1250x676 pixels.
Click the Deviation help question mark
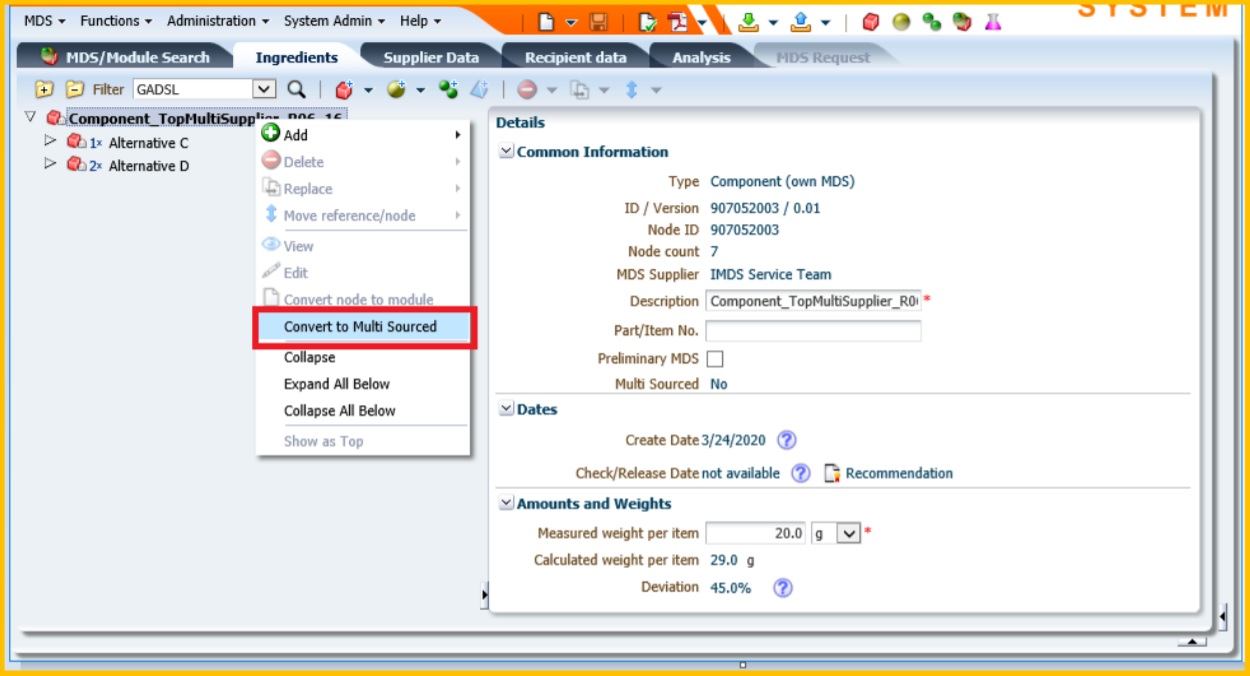785,587
